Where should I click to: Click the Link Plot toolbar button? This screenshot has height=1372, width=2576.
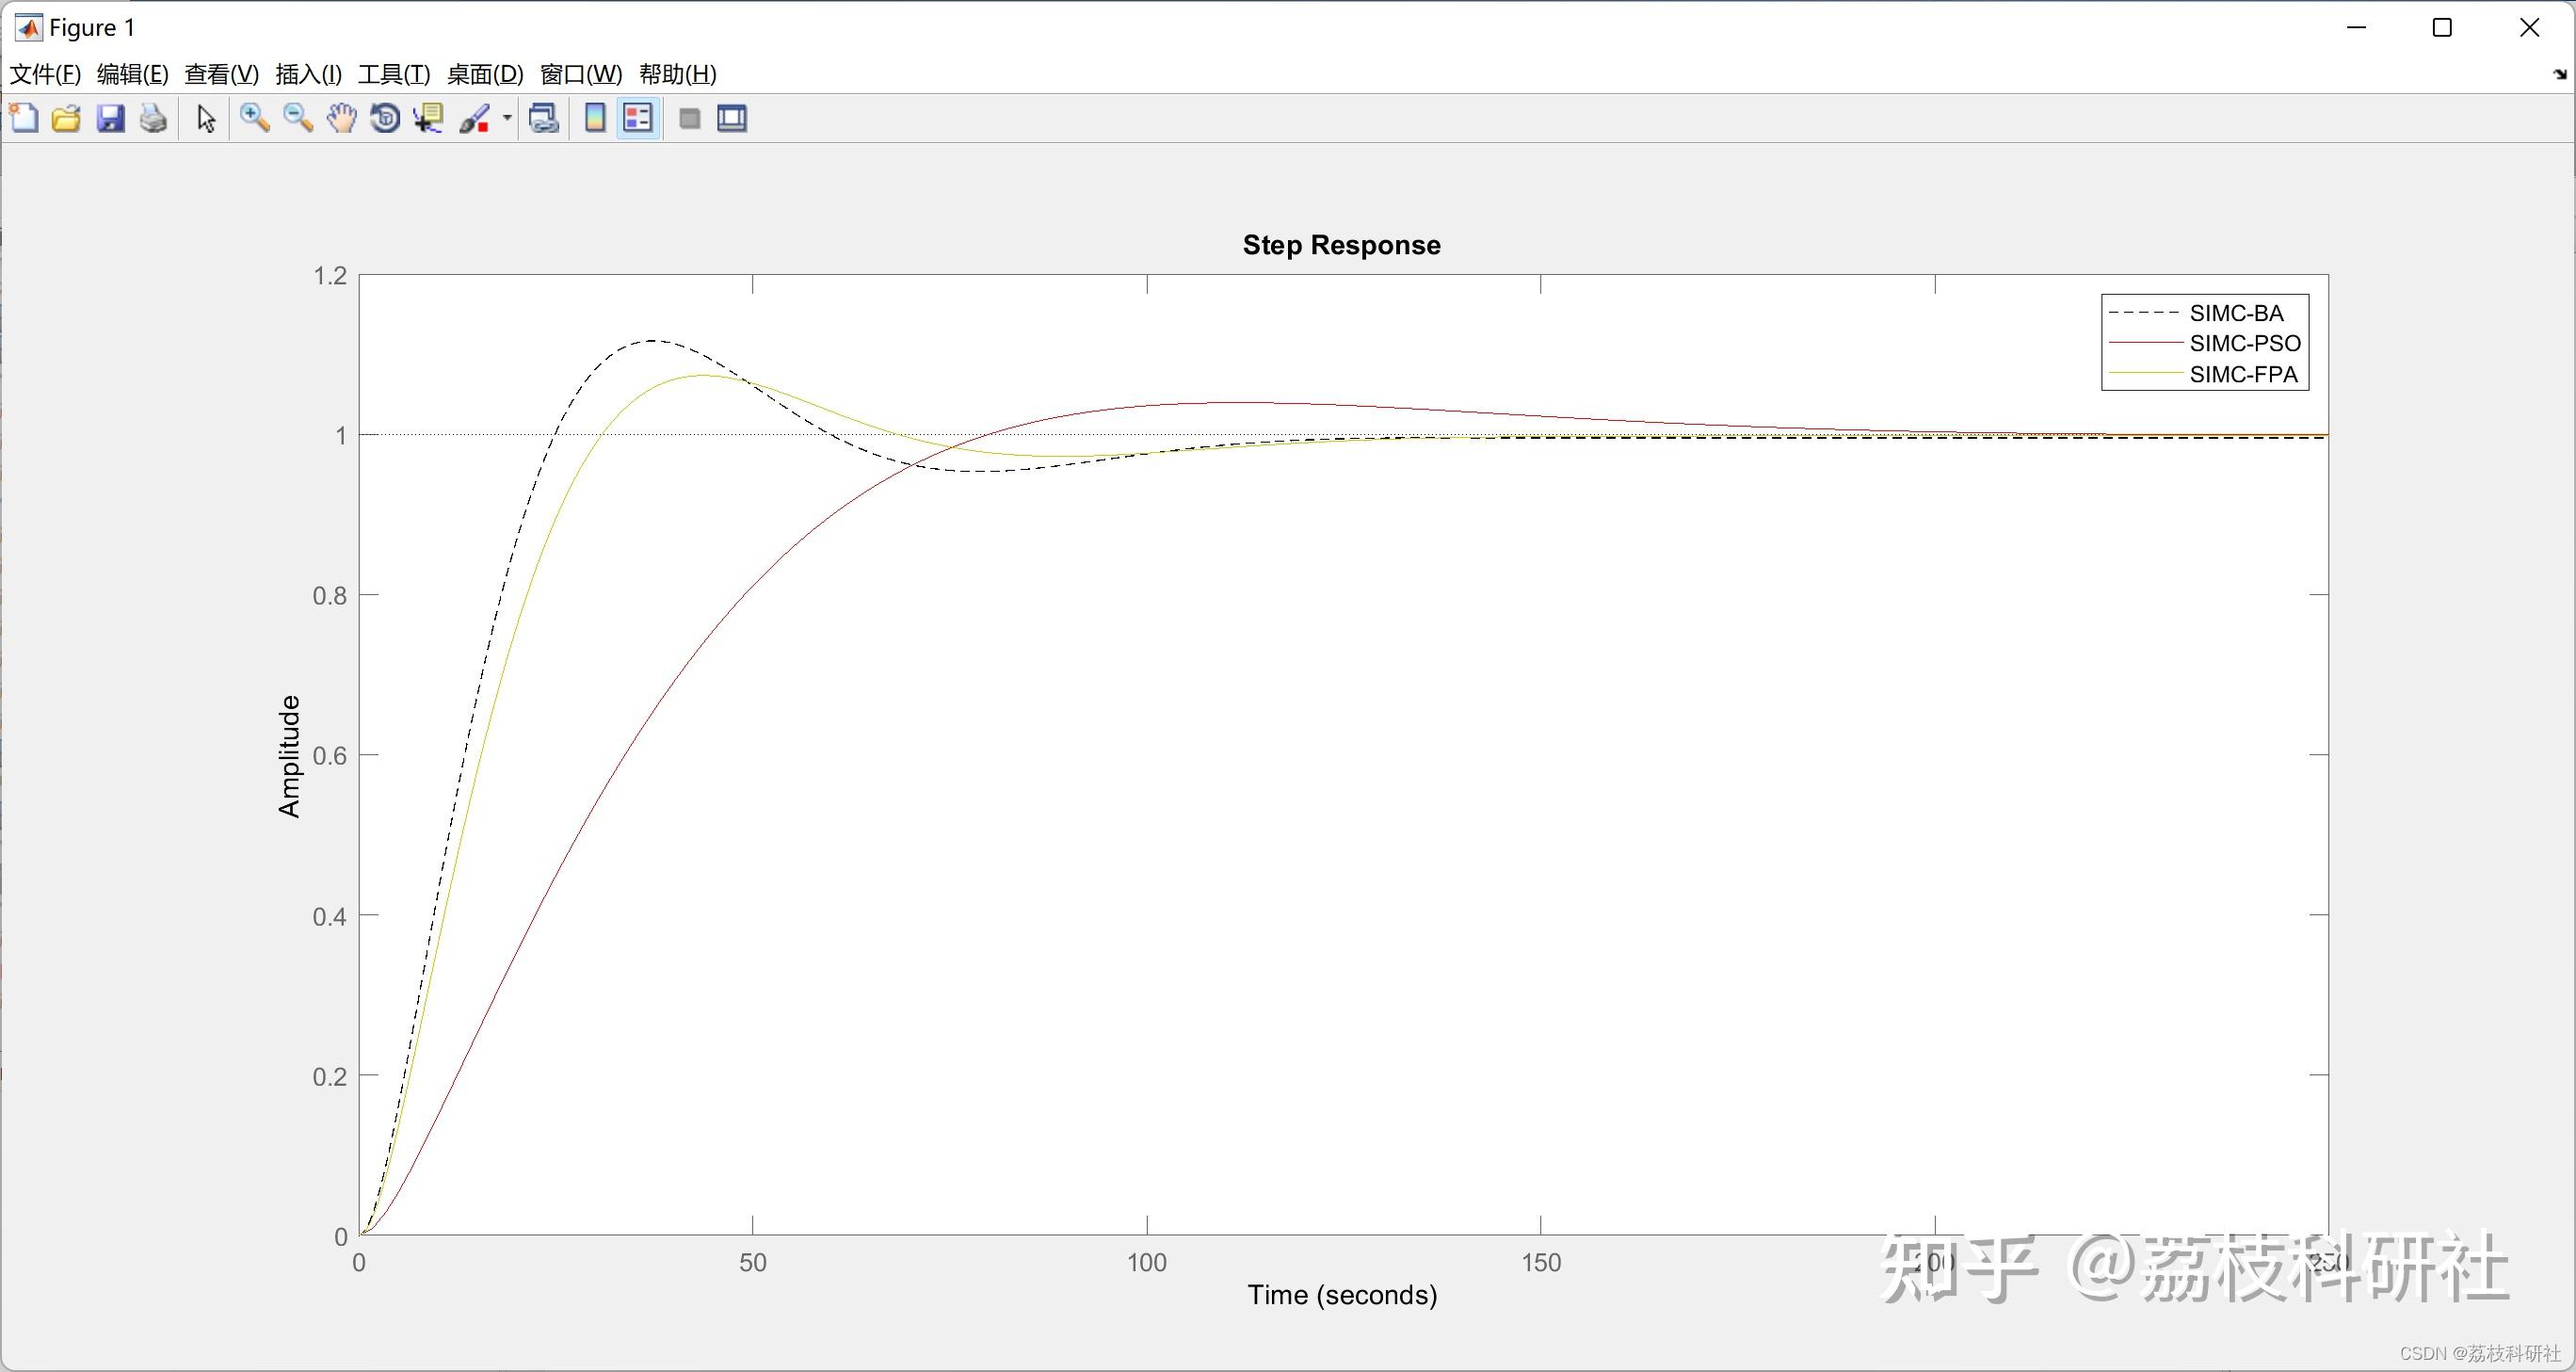coord(544,118)
